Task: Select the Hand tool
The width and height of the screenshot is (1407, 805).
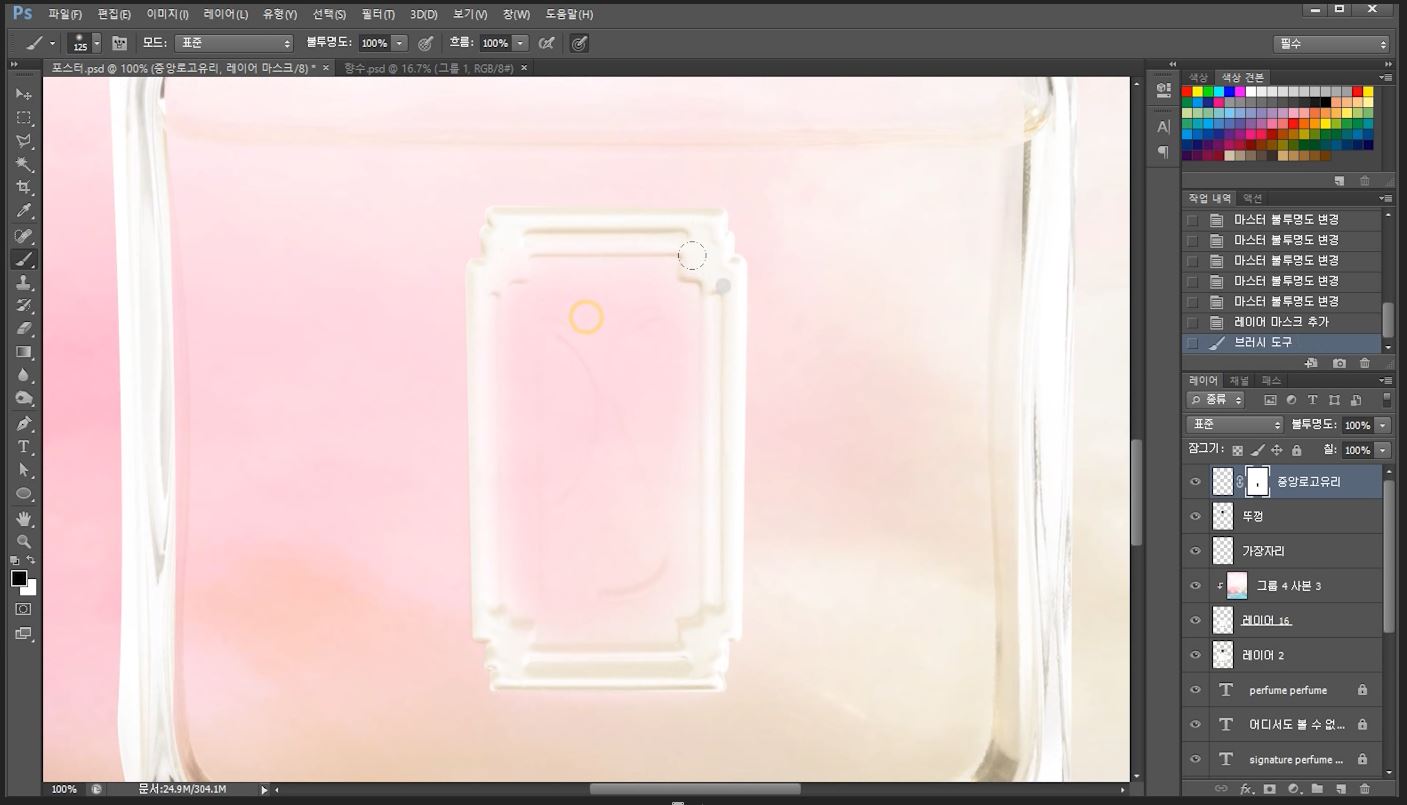Action: 24,519
